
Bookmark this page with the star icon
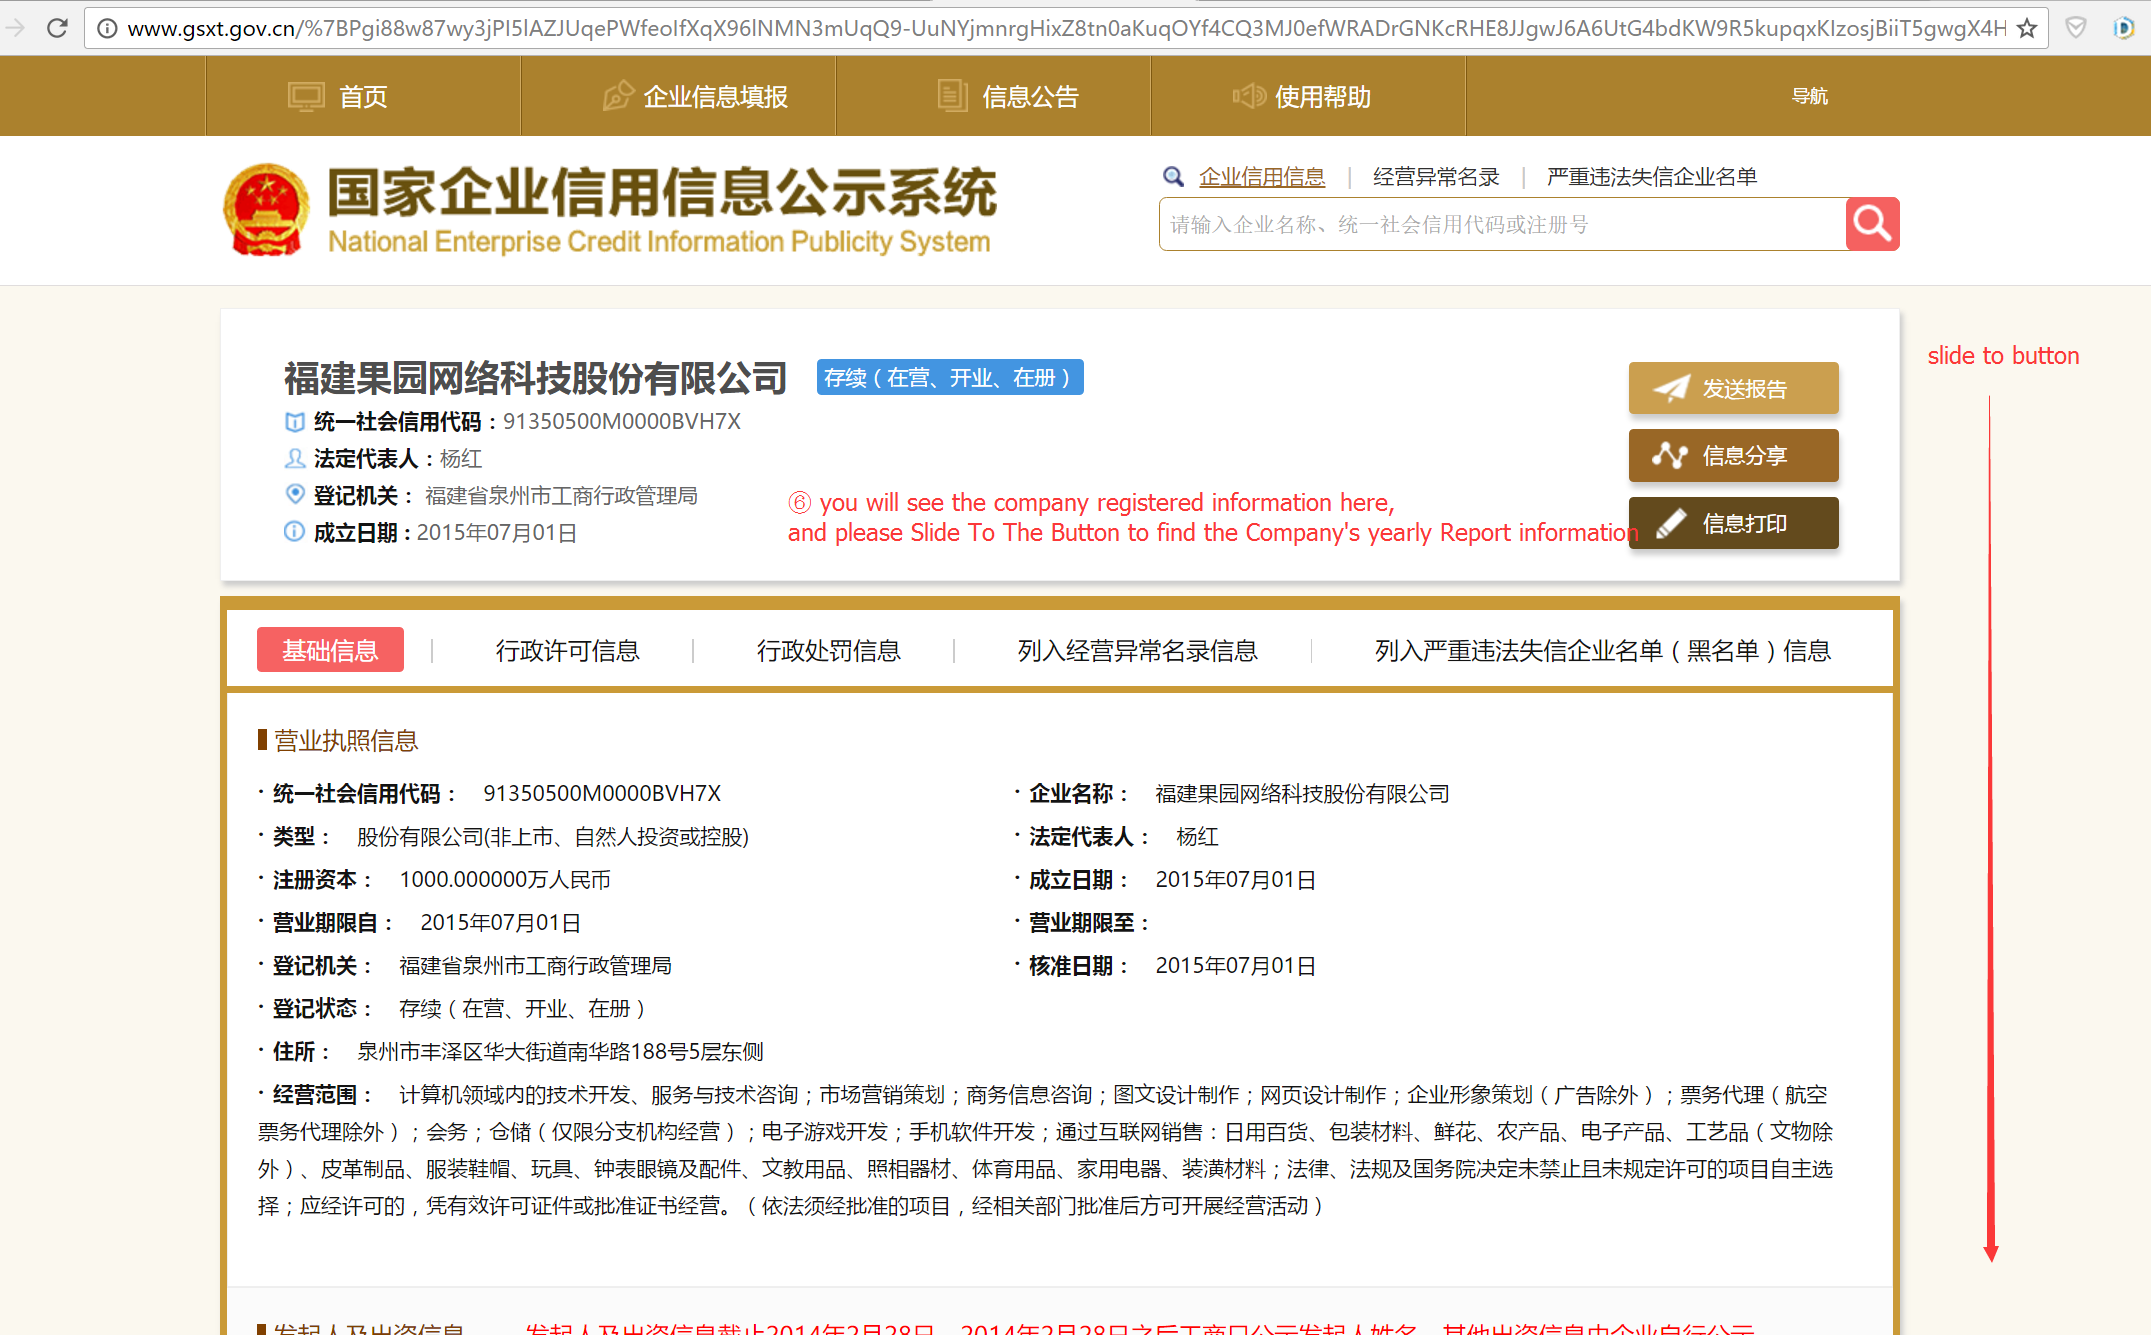2027,28
